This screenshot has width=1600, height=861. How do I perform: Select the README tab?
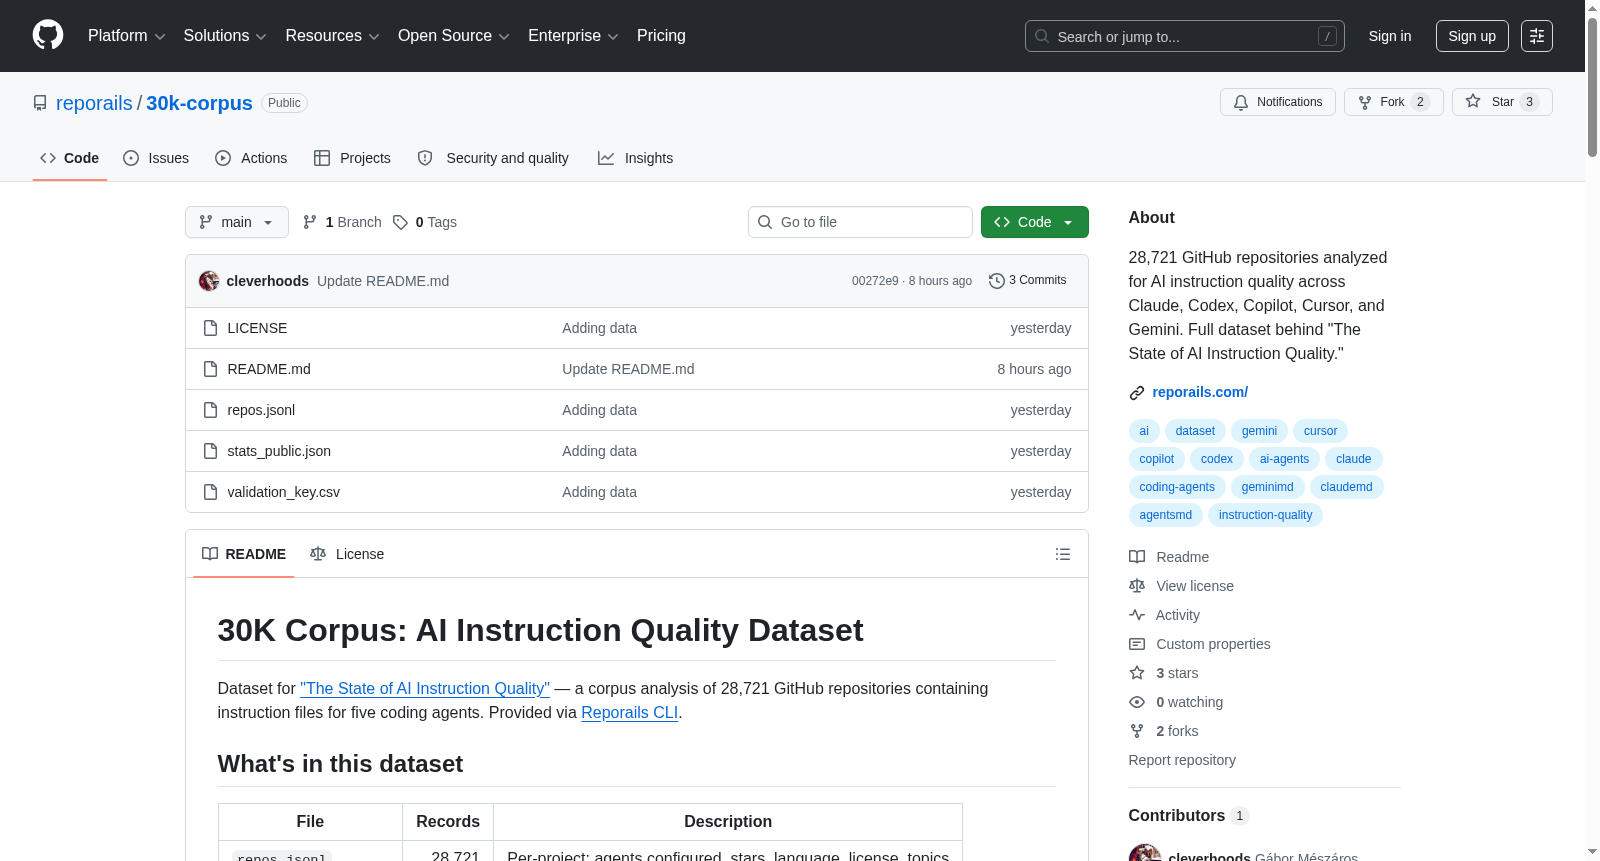tap(244, 554)
